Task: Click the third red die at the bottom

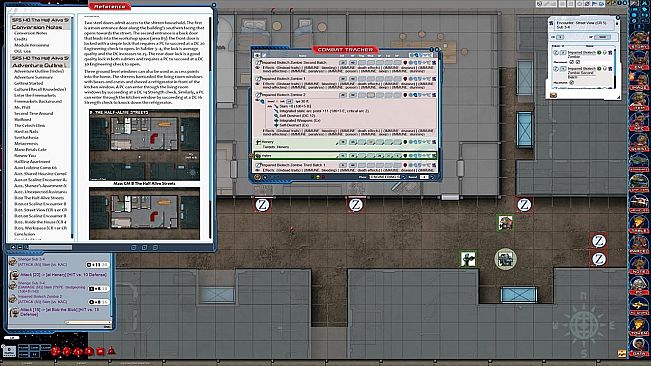Action: pos(78,351)
